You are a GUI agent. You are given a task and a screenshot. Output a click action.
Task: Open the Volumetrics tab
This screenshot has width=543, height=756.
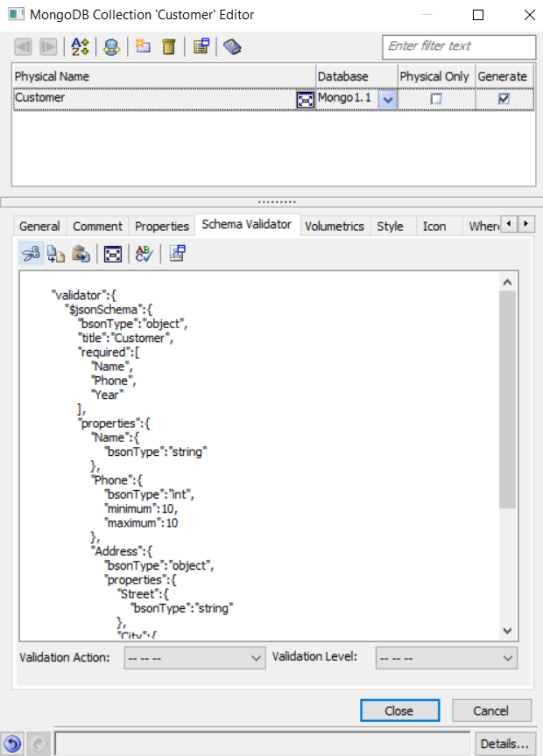(334, 226)
